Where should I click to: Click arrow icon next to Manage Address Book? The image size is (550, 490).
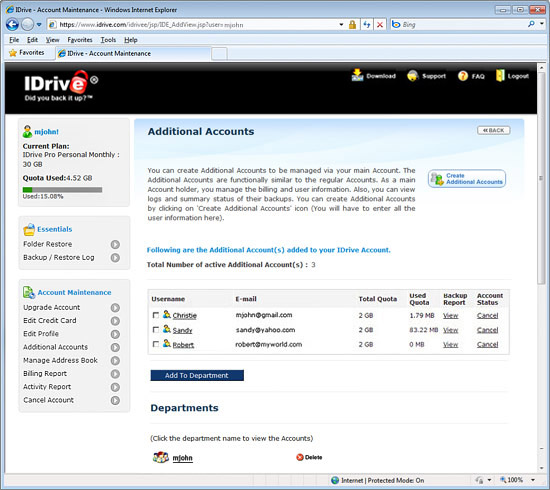coord(115,361)
